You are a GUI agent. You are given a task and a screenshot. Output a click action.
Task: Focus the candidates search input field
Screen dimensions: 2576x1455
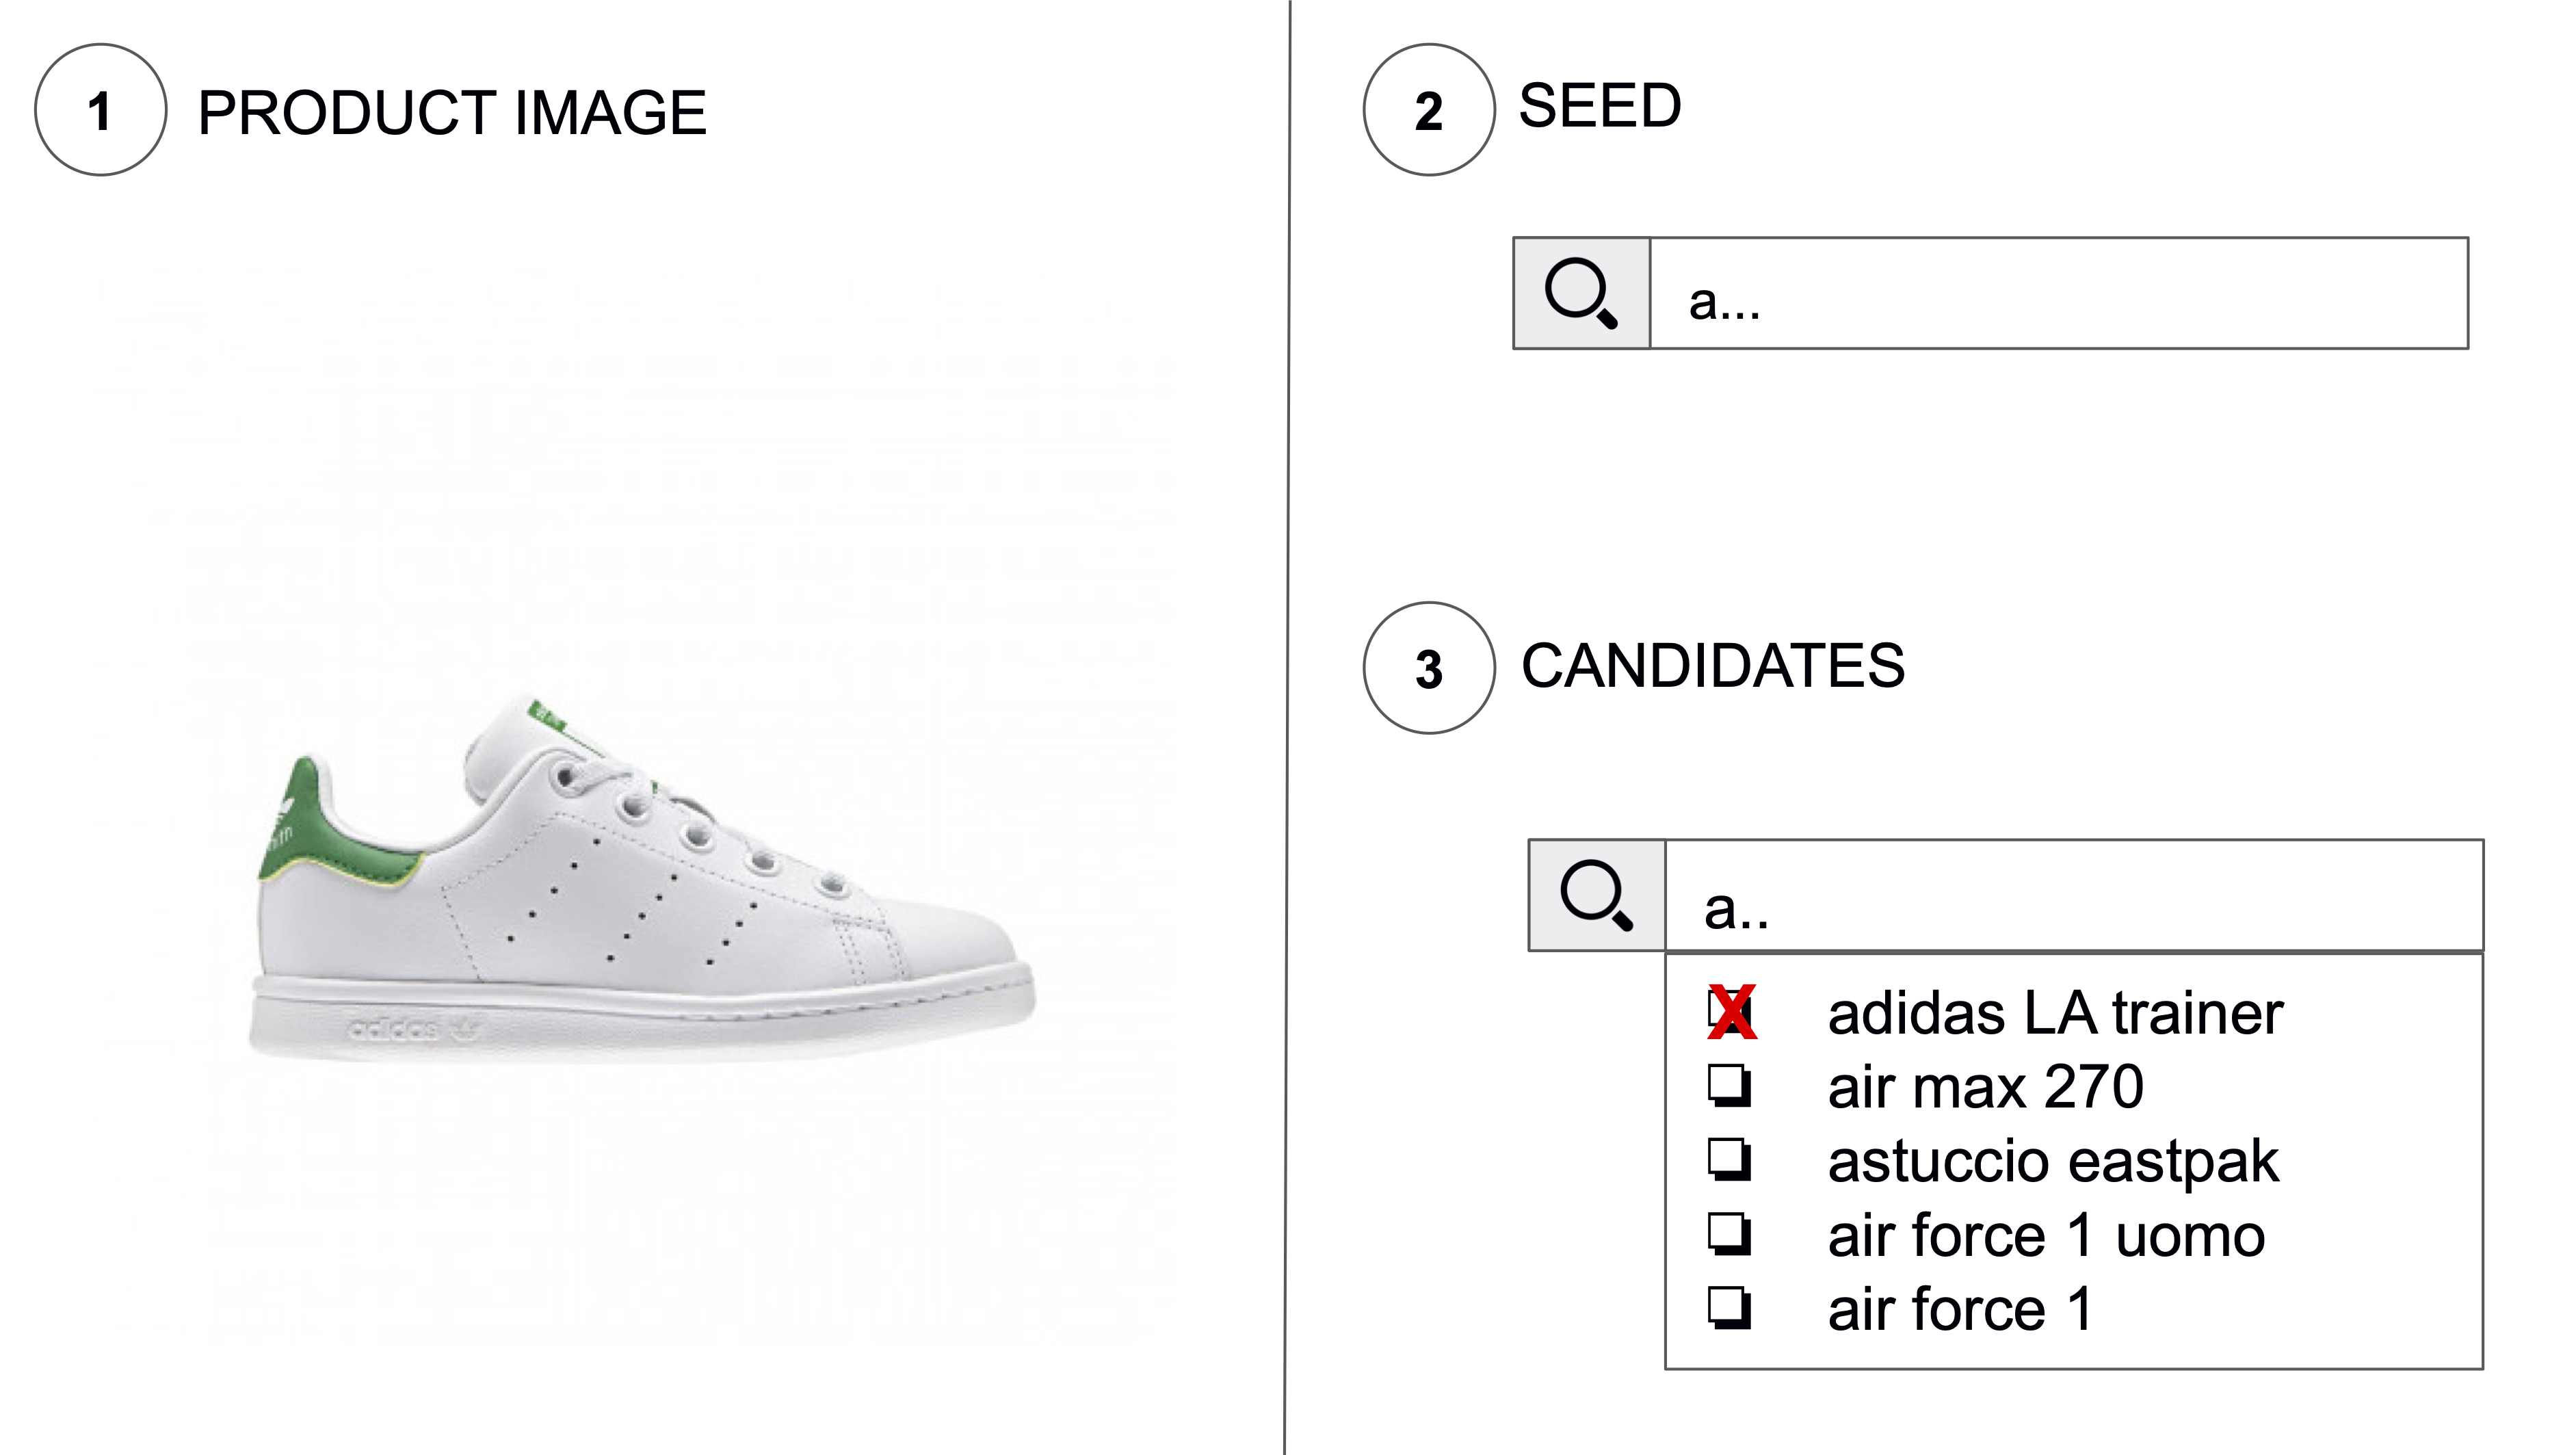tap(2073, 896)
